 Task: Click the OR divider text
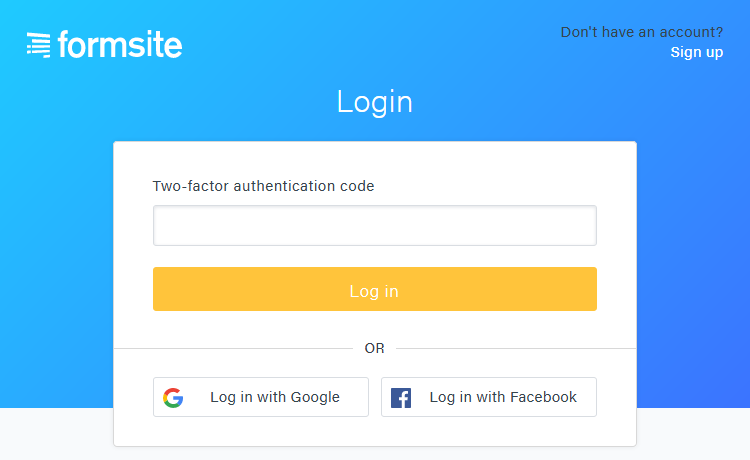pyautogui.click(x=375, y=348)
